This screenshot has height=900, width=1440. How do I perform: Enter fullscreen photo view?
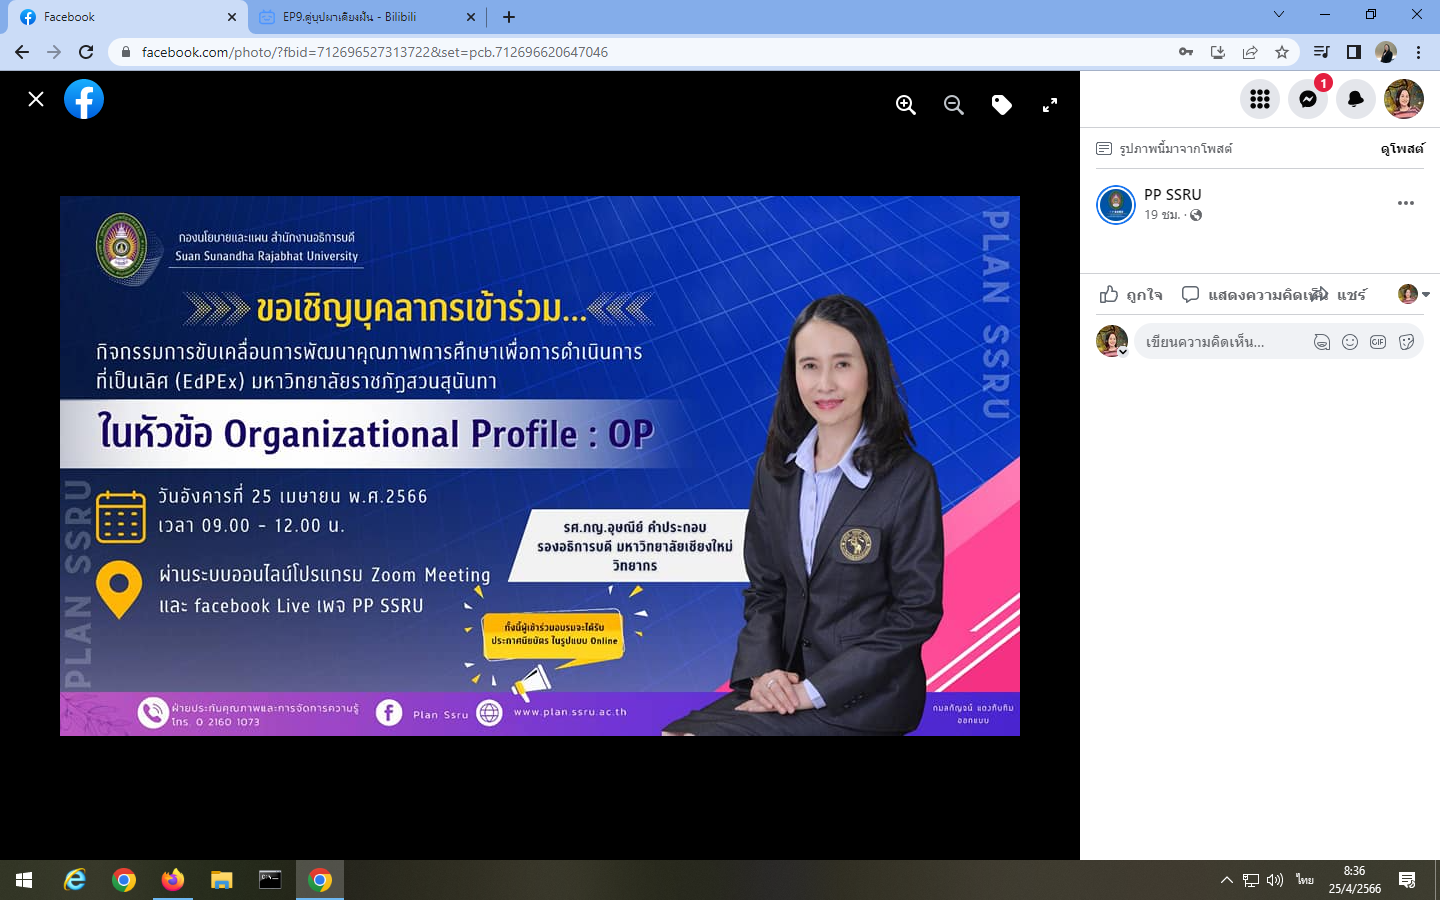[1050, 105]
